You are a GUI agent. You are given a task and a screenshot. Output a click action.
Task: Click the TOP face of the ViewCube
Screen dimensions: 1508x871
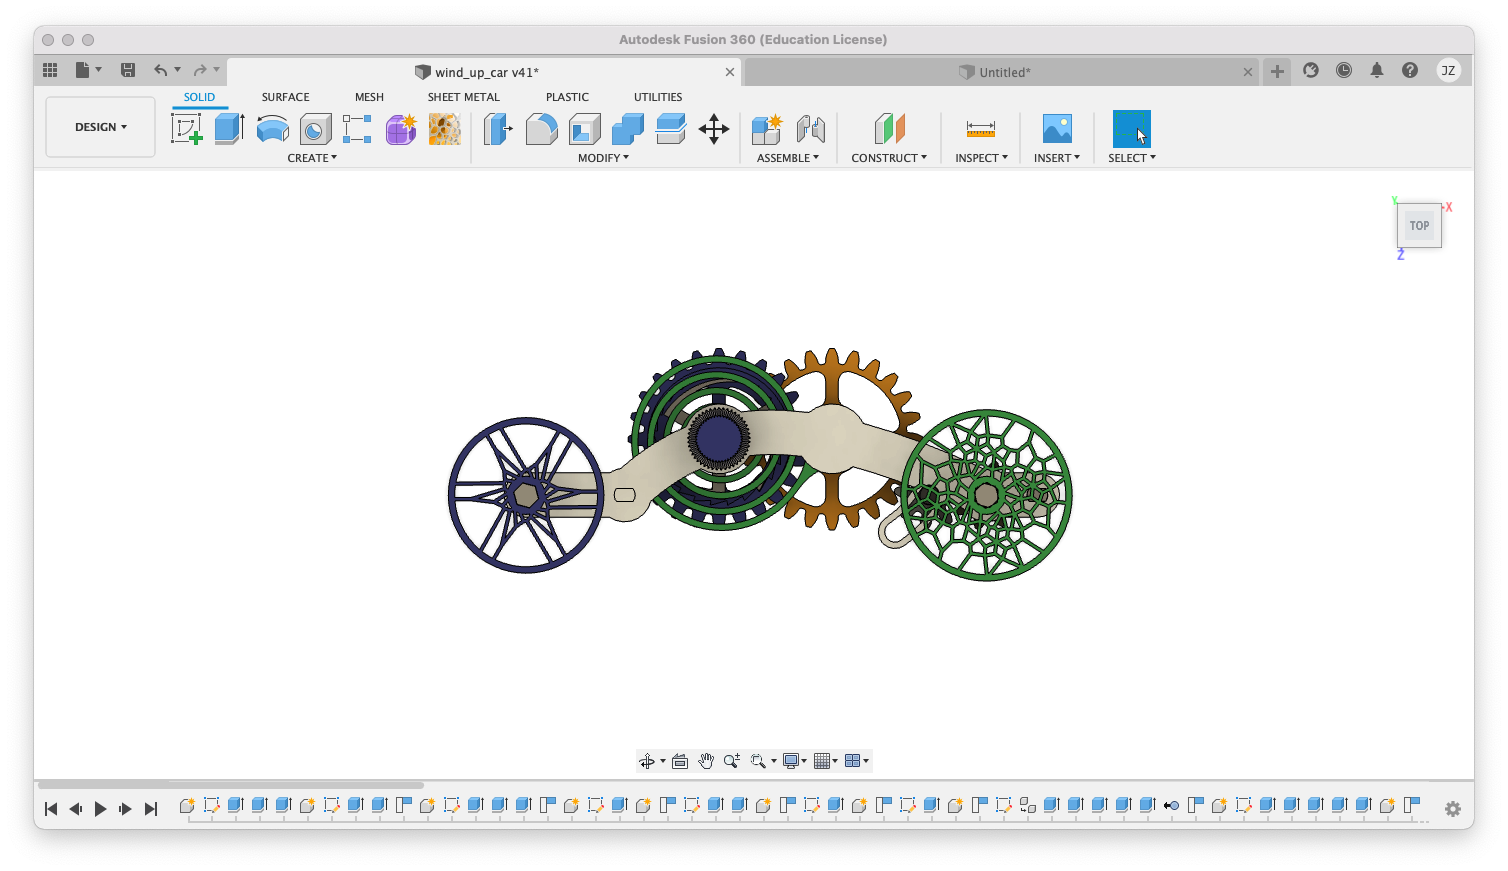click(1419, 226)
